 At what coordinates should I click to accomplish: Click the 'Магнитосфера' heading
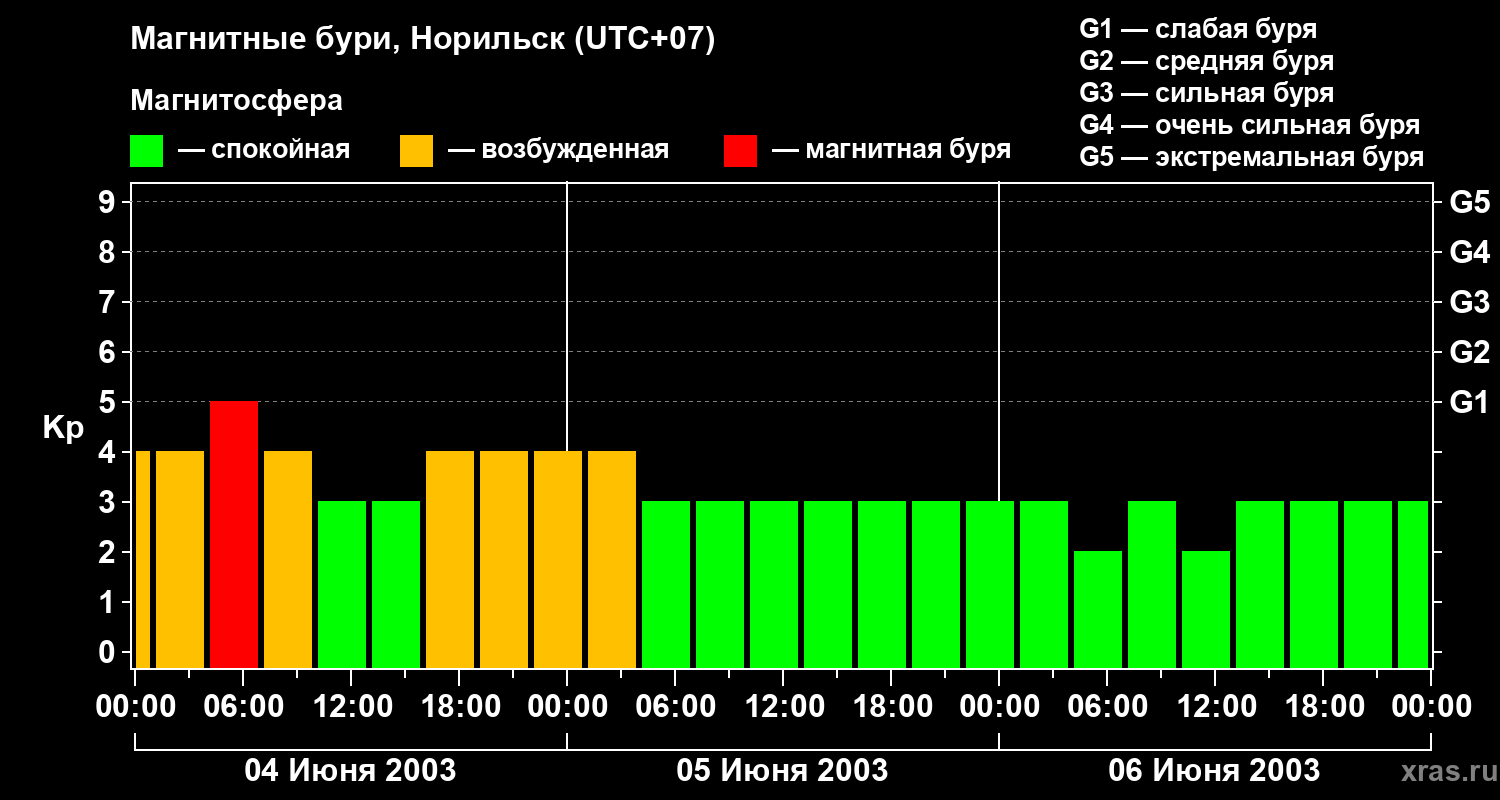236,101
